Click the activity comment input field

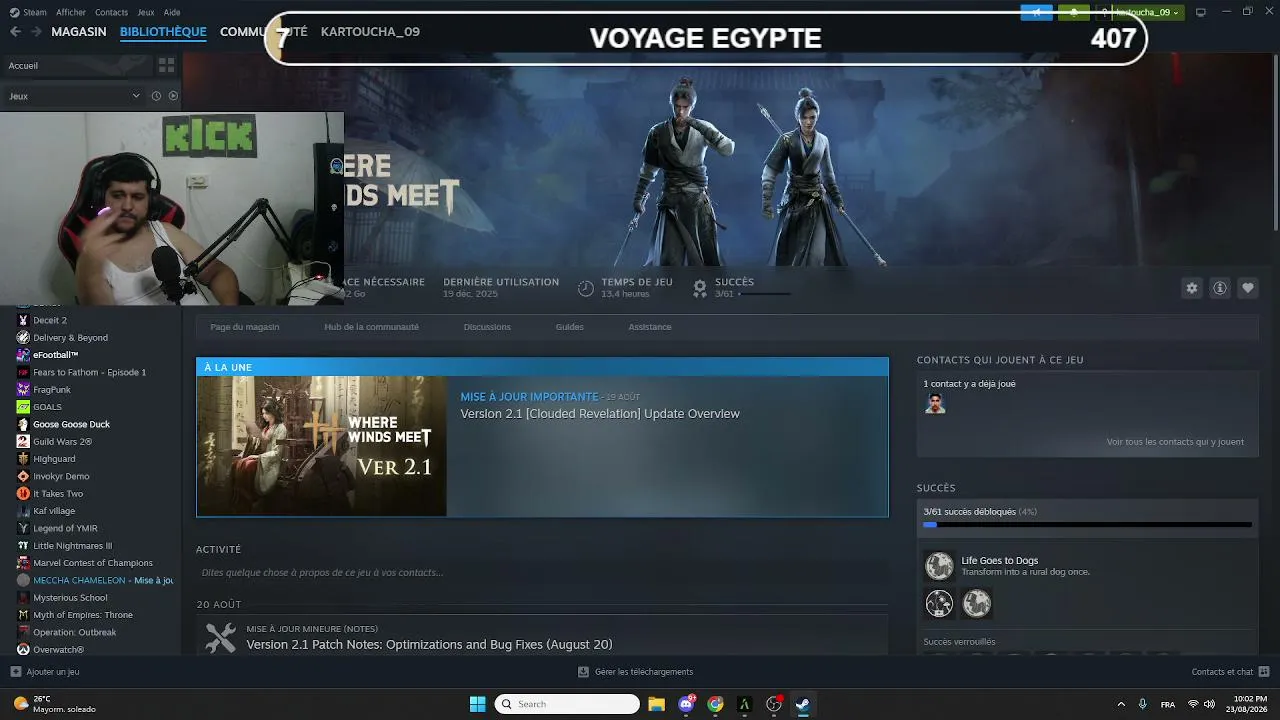pyautogui.click(x=542, y=573)
